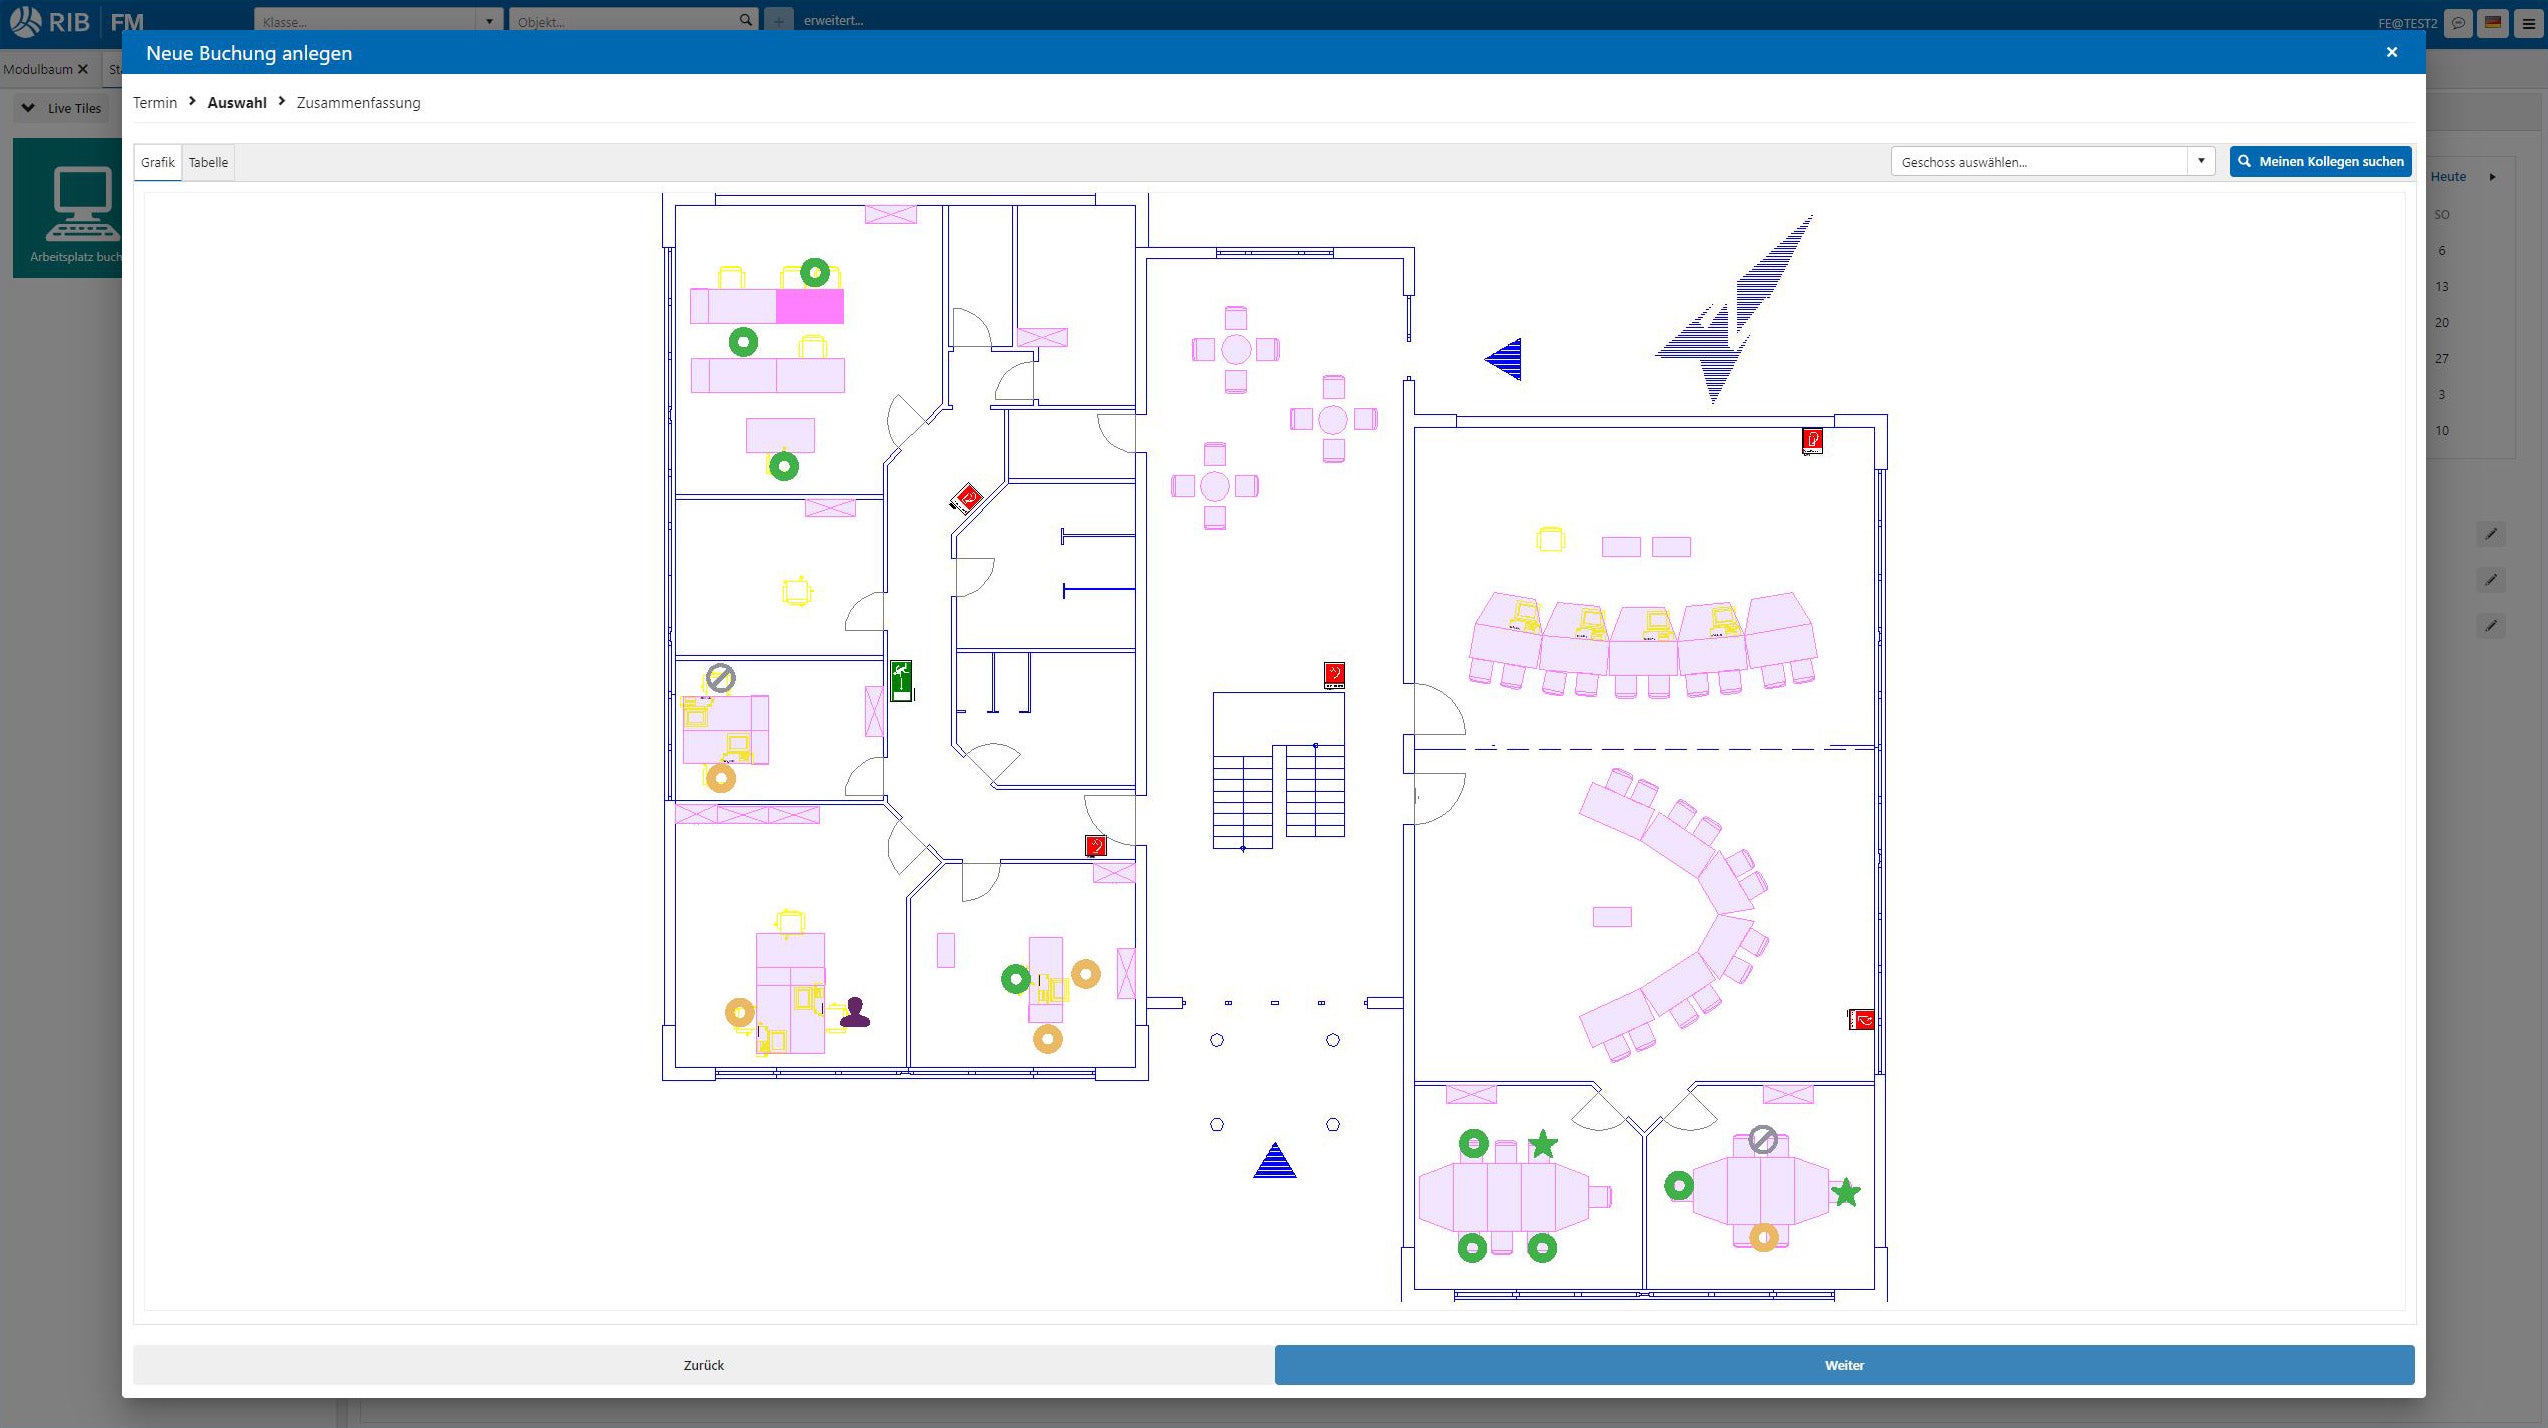Click the red fire extinguisher icon near the staircase
Image resolution: width=2548 pixels, height=1428 pixels.
1334,675
